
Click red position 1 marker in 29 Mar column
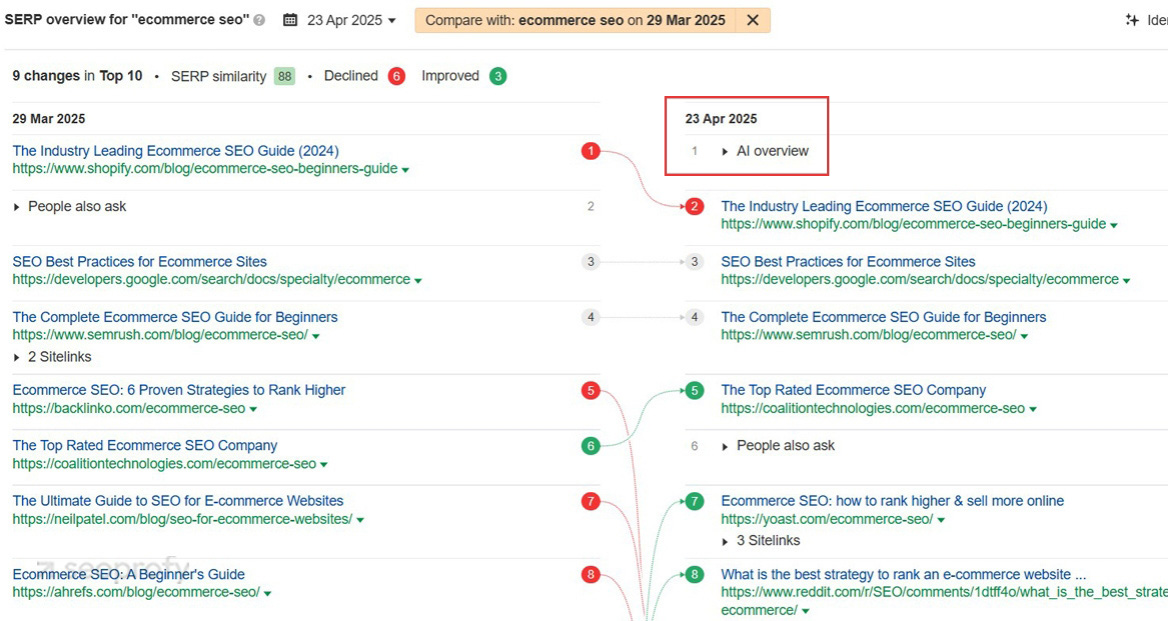tap(591, 151)
